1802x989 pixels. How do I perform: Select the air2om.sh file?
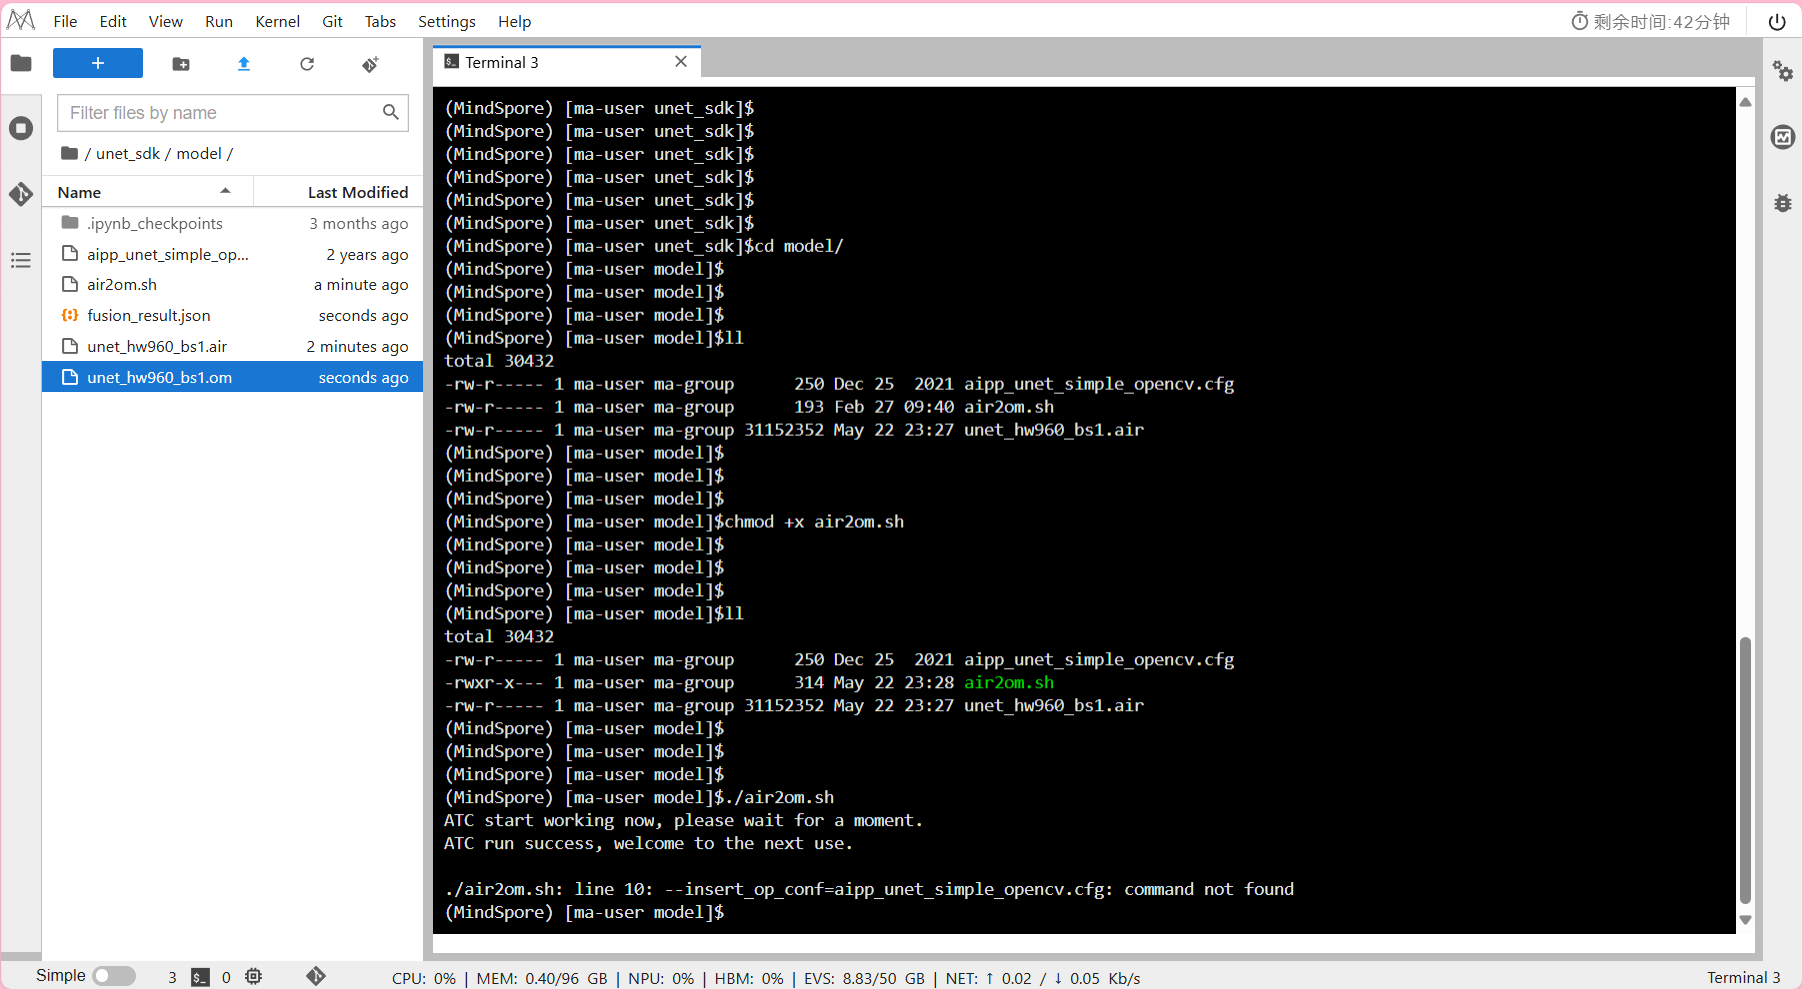232,284
